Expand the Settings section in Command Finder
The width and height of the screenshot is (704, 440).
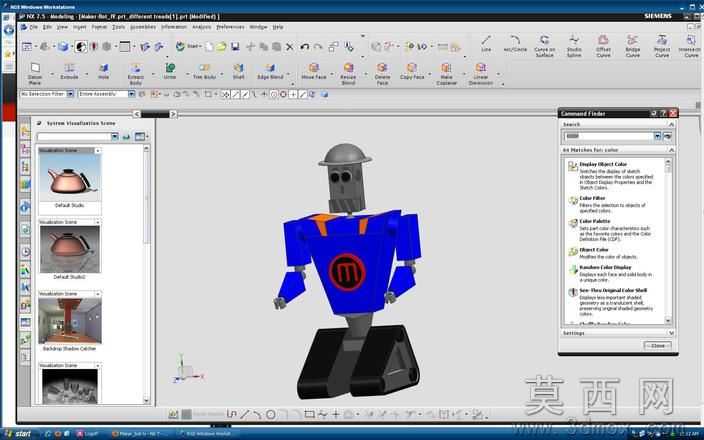[671, 333]
